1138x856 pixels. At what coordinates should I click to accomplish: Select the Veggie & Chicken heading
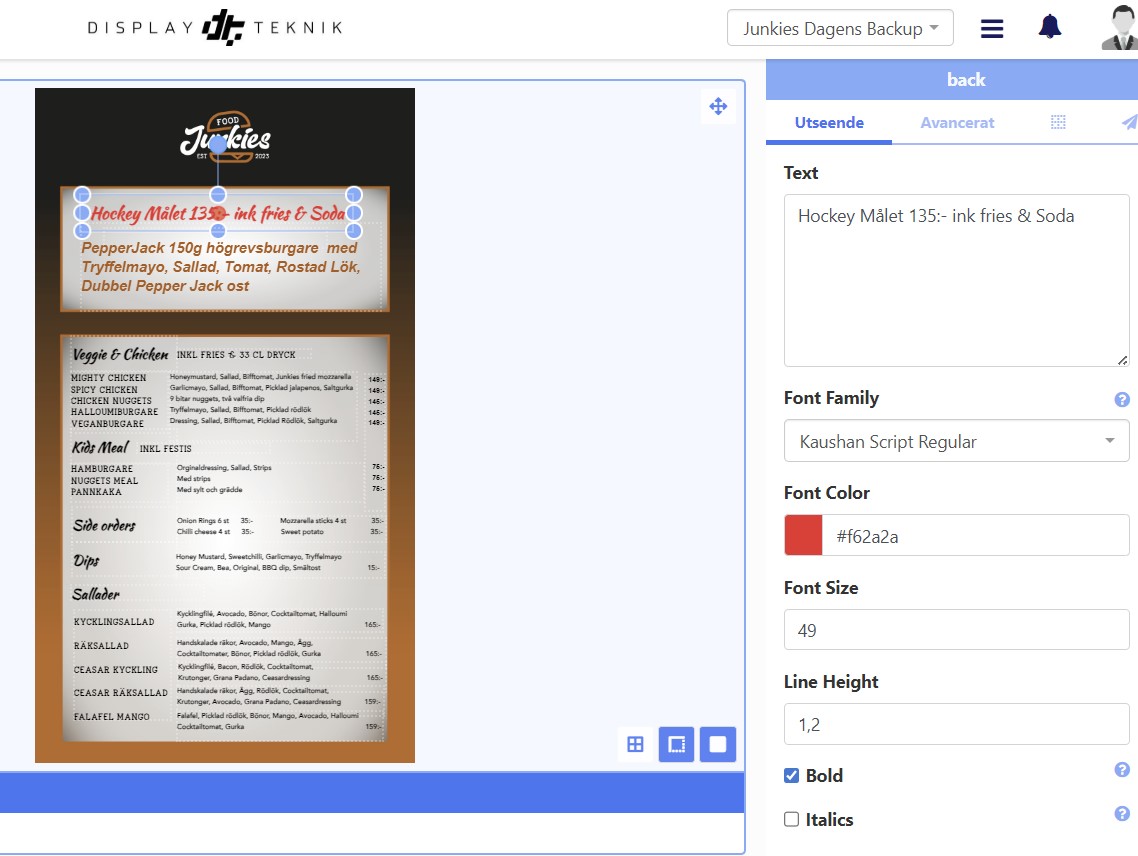pos(120,354)
